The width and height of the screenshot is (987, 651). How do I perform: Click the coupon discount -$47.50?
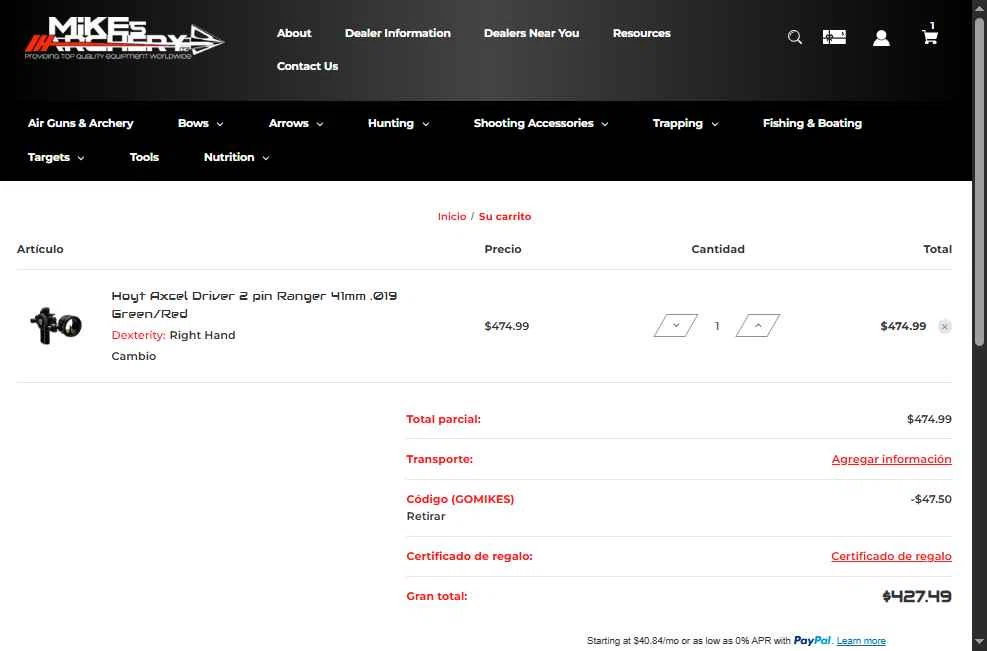(931, 499)
